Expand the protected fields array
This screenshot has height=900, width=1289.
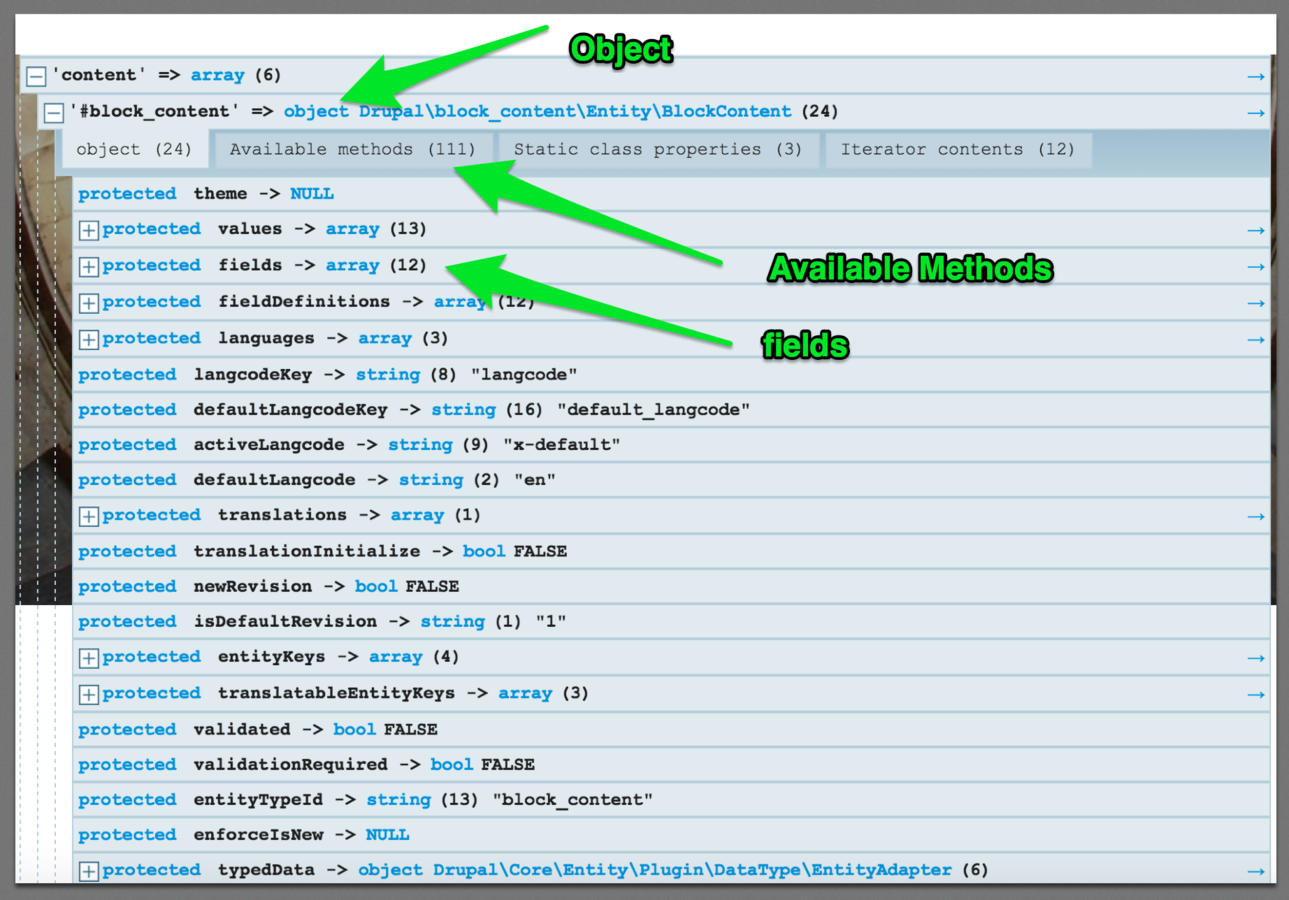tap(89, 267)
